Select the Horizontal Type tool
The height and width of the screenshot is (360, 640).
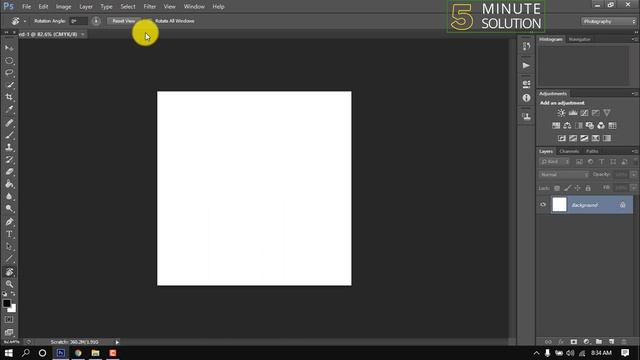(x=9, y=234)
